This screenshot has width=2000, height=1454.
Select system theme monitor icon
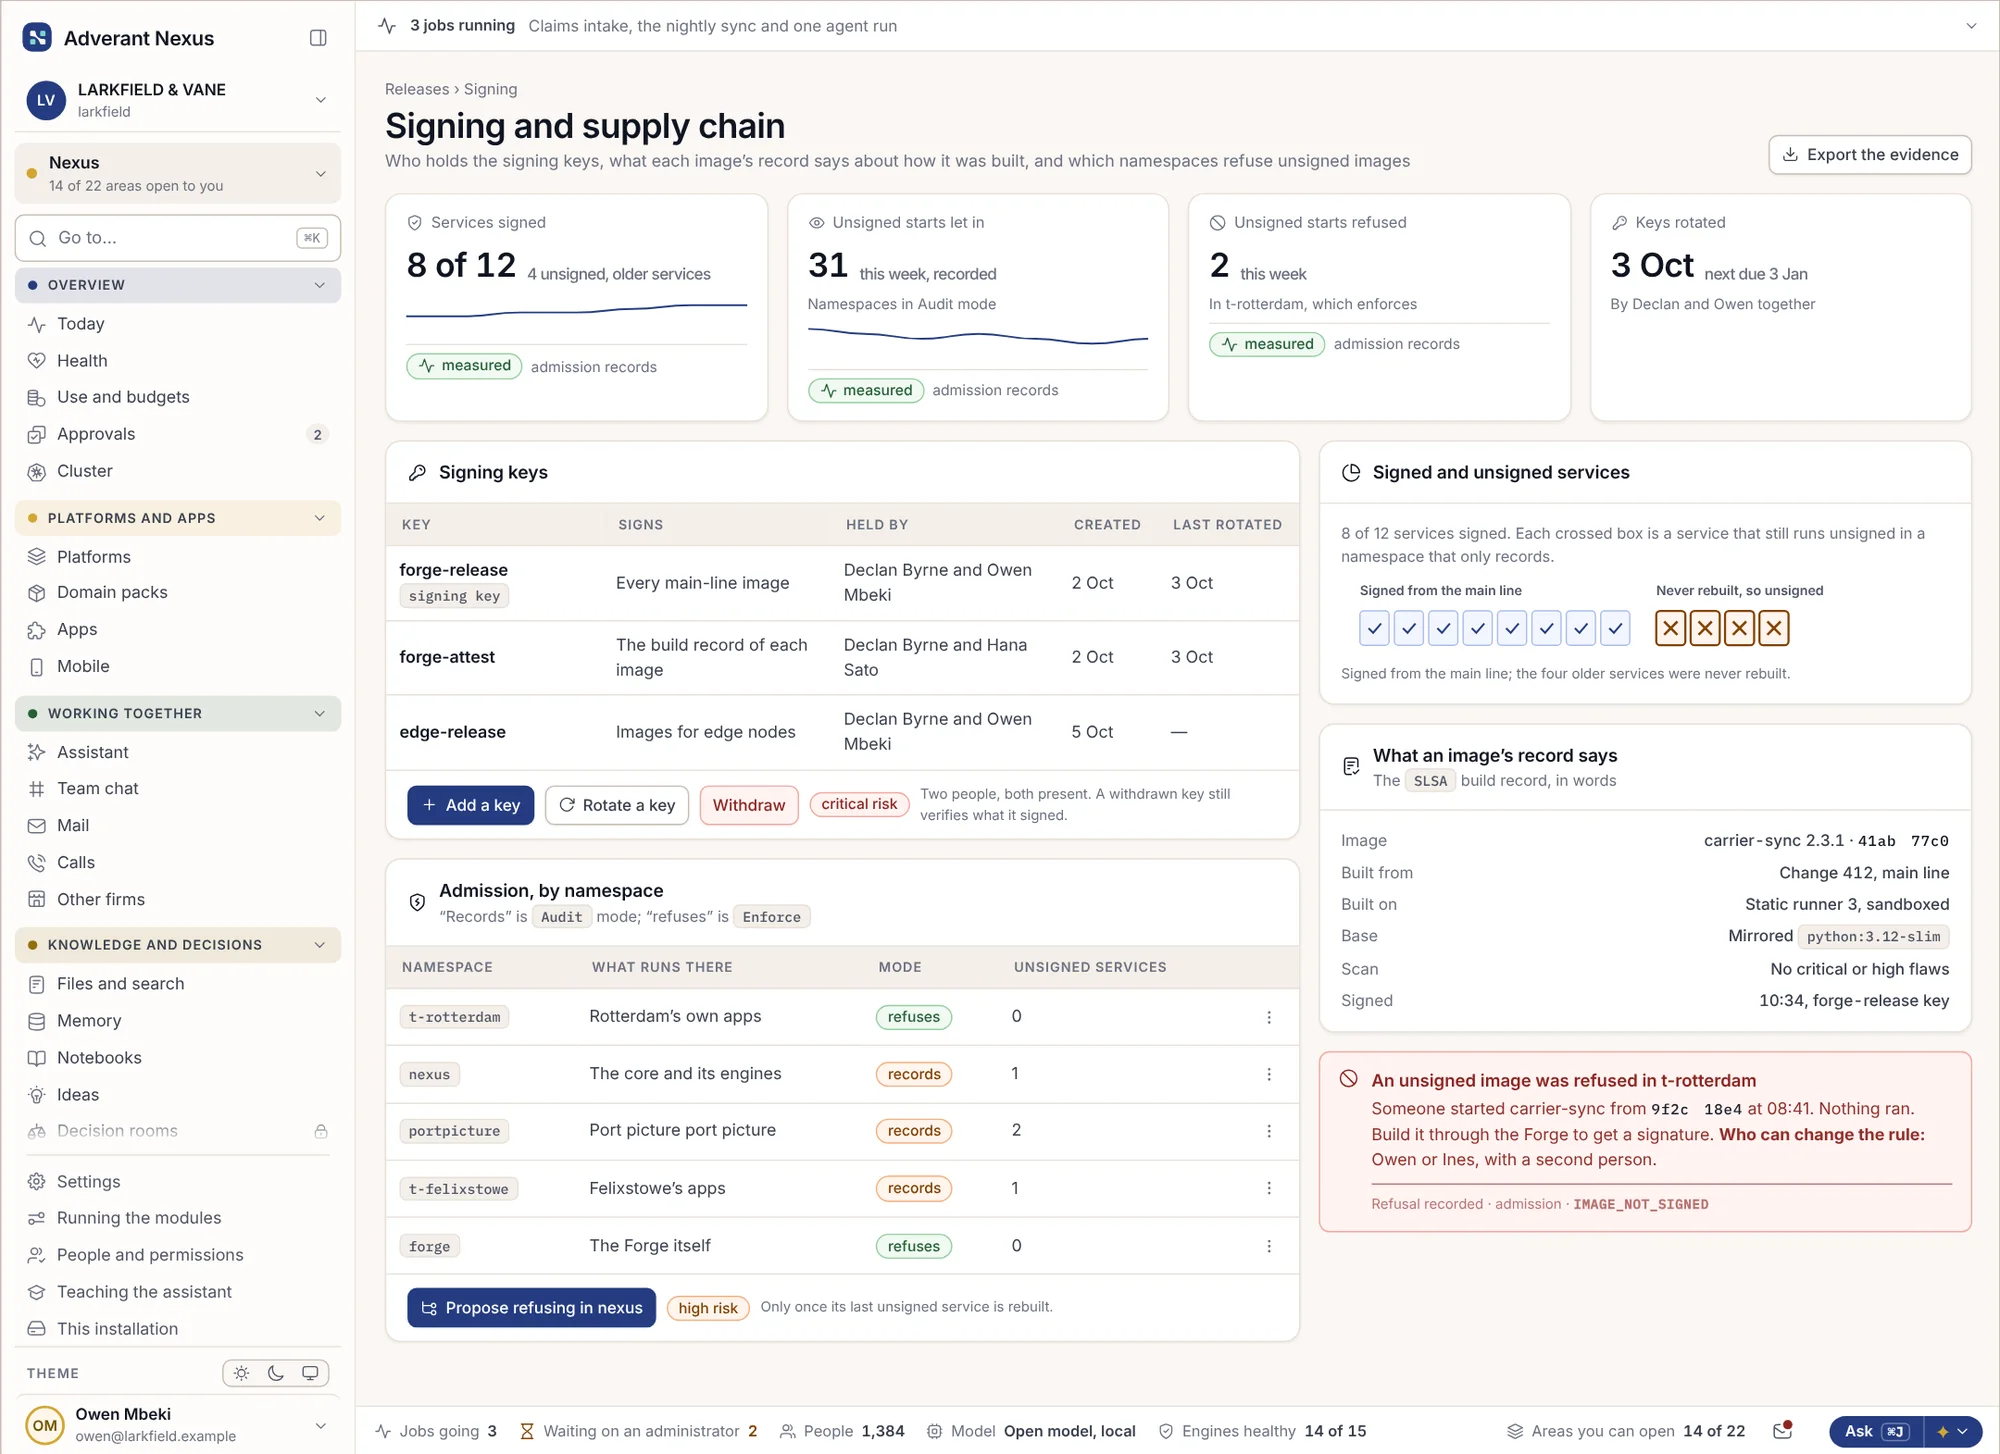[x=310, y=1373]
